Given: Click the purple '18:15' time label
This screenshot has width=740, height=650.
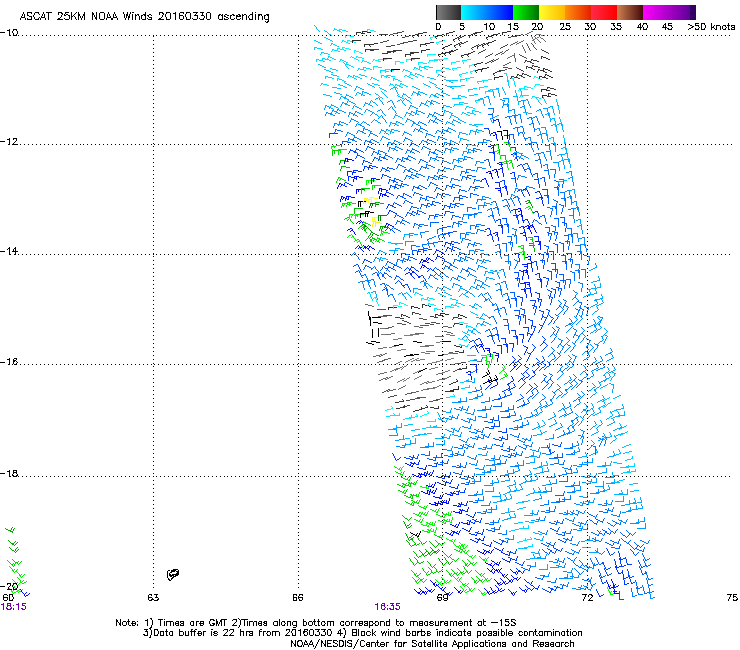Looking at the screenshot, I should tap(14, 607).
